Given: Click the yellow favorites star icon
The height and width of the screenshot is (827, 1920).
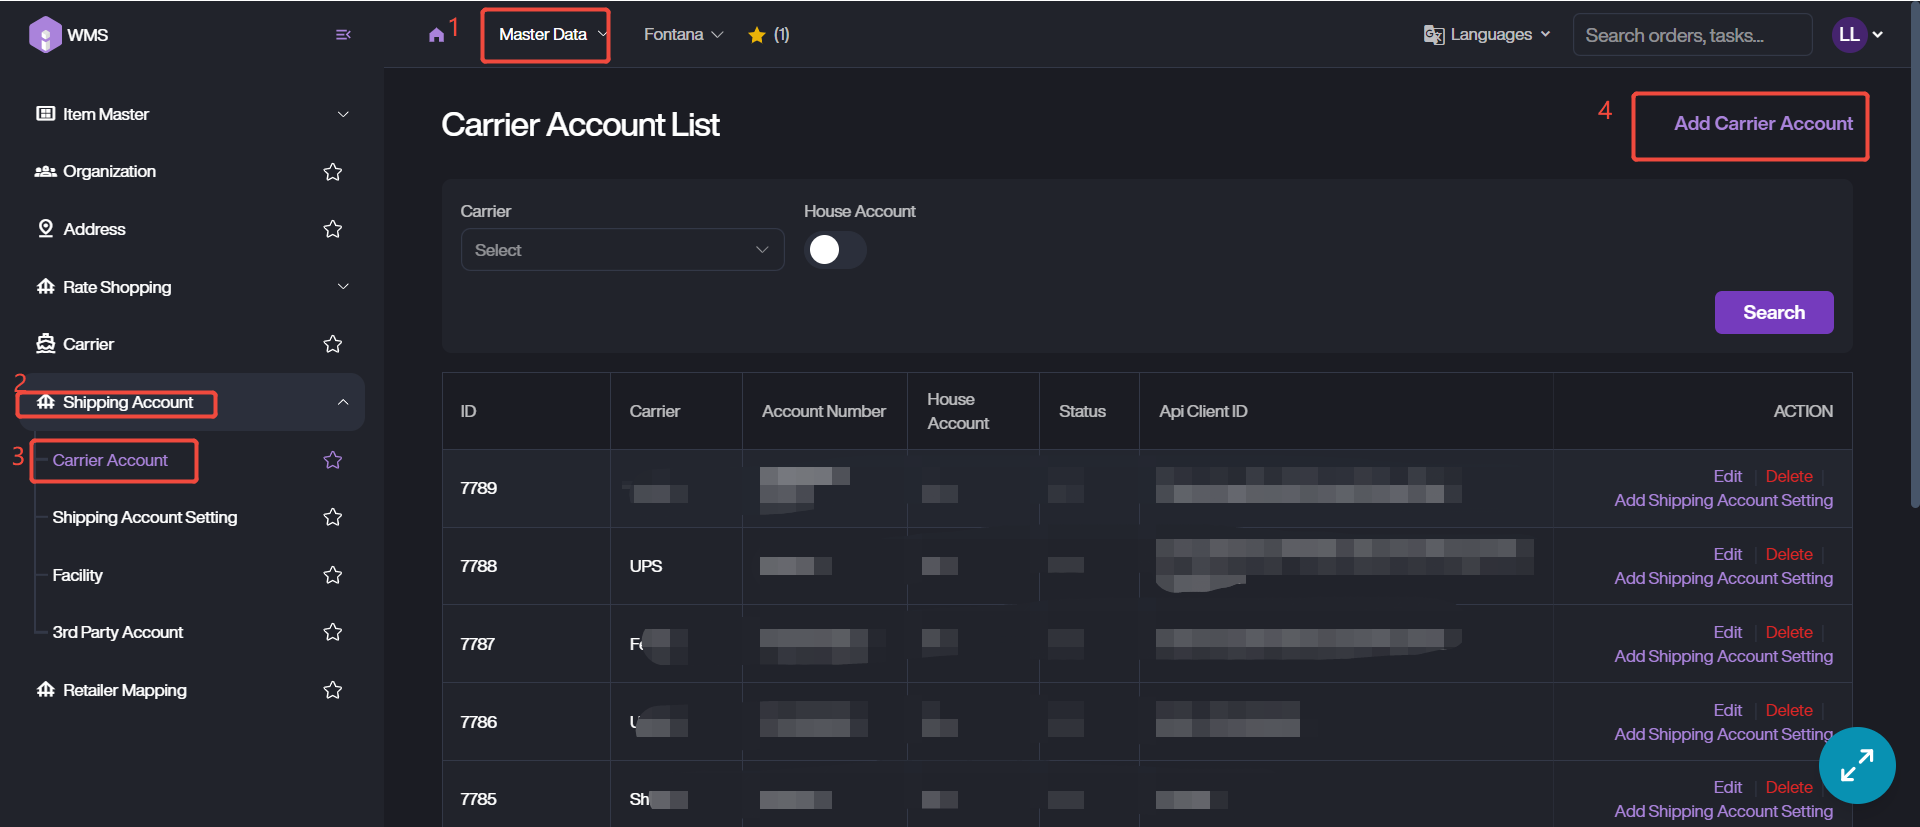Looking at the screenshot, I should pos(757,35).
